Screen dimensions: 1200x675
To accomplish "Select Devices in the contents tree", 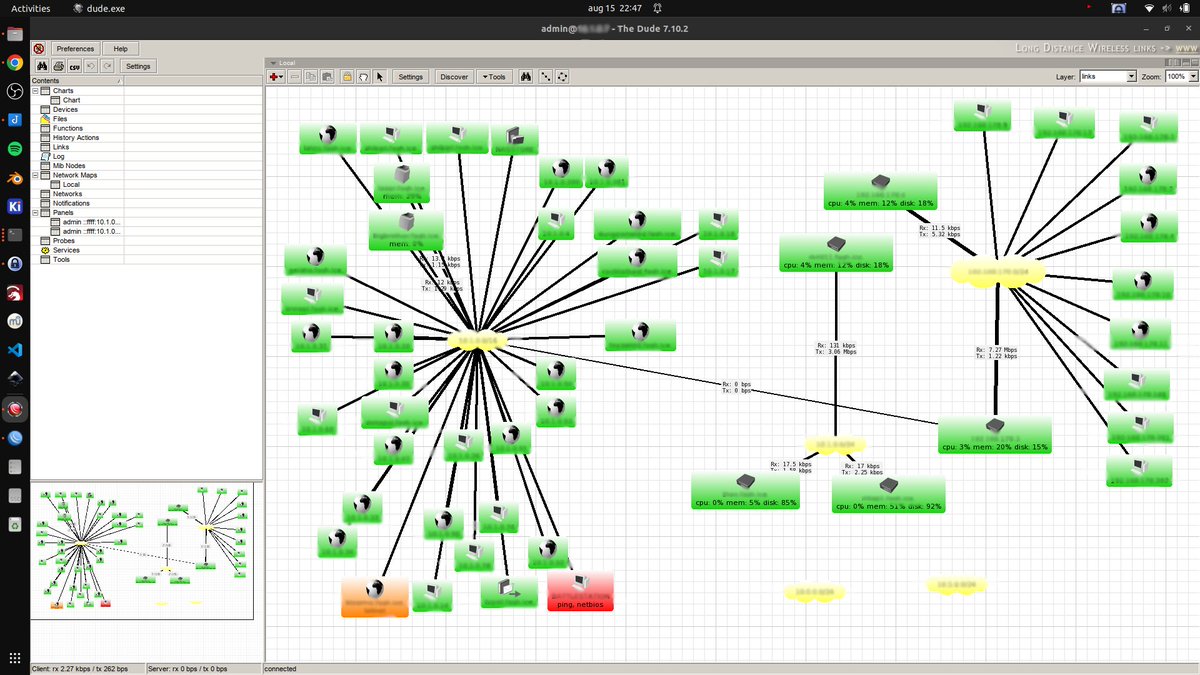I will point(65,110).
